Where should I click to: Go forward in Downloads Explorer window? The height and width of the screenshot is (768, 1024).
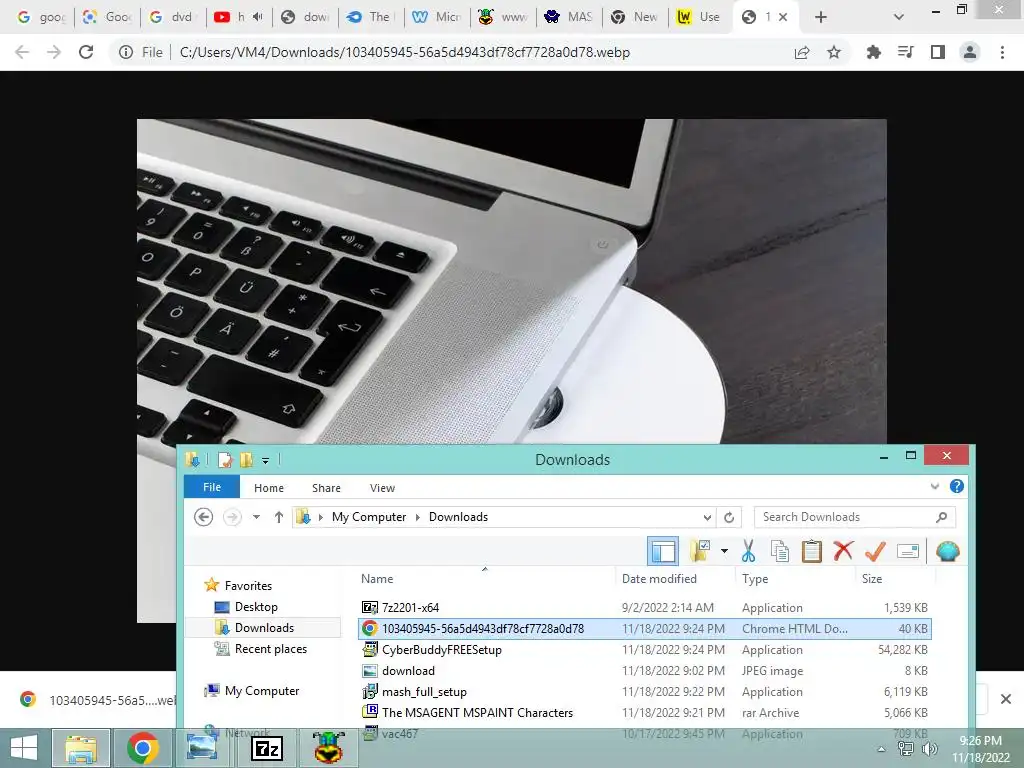point(232,517)
